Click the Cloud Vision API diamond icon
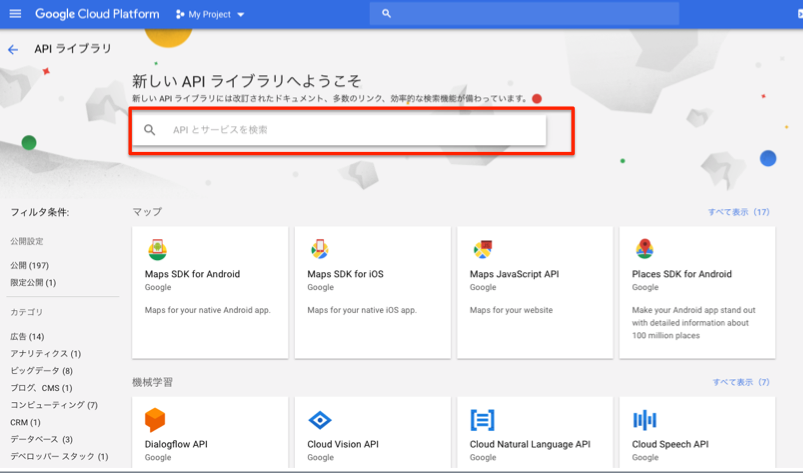This screenshot has height=473, width=803. [320, 420]
